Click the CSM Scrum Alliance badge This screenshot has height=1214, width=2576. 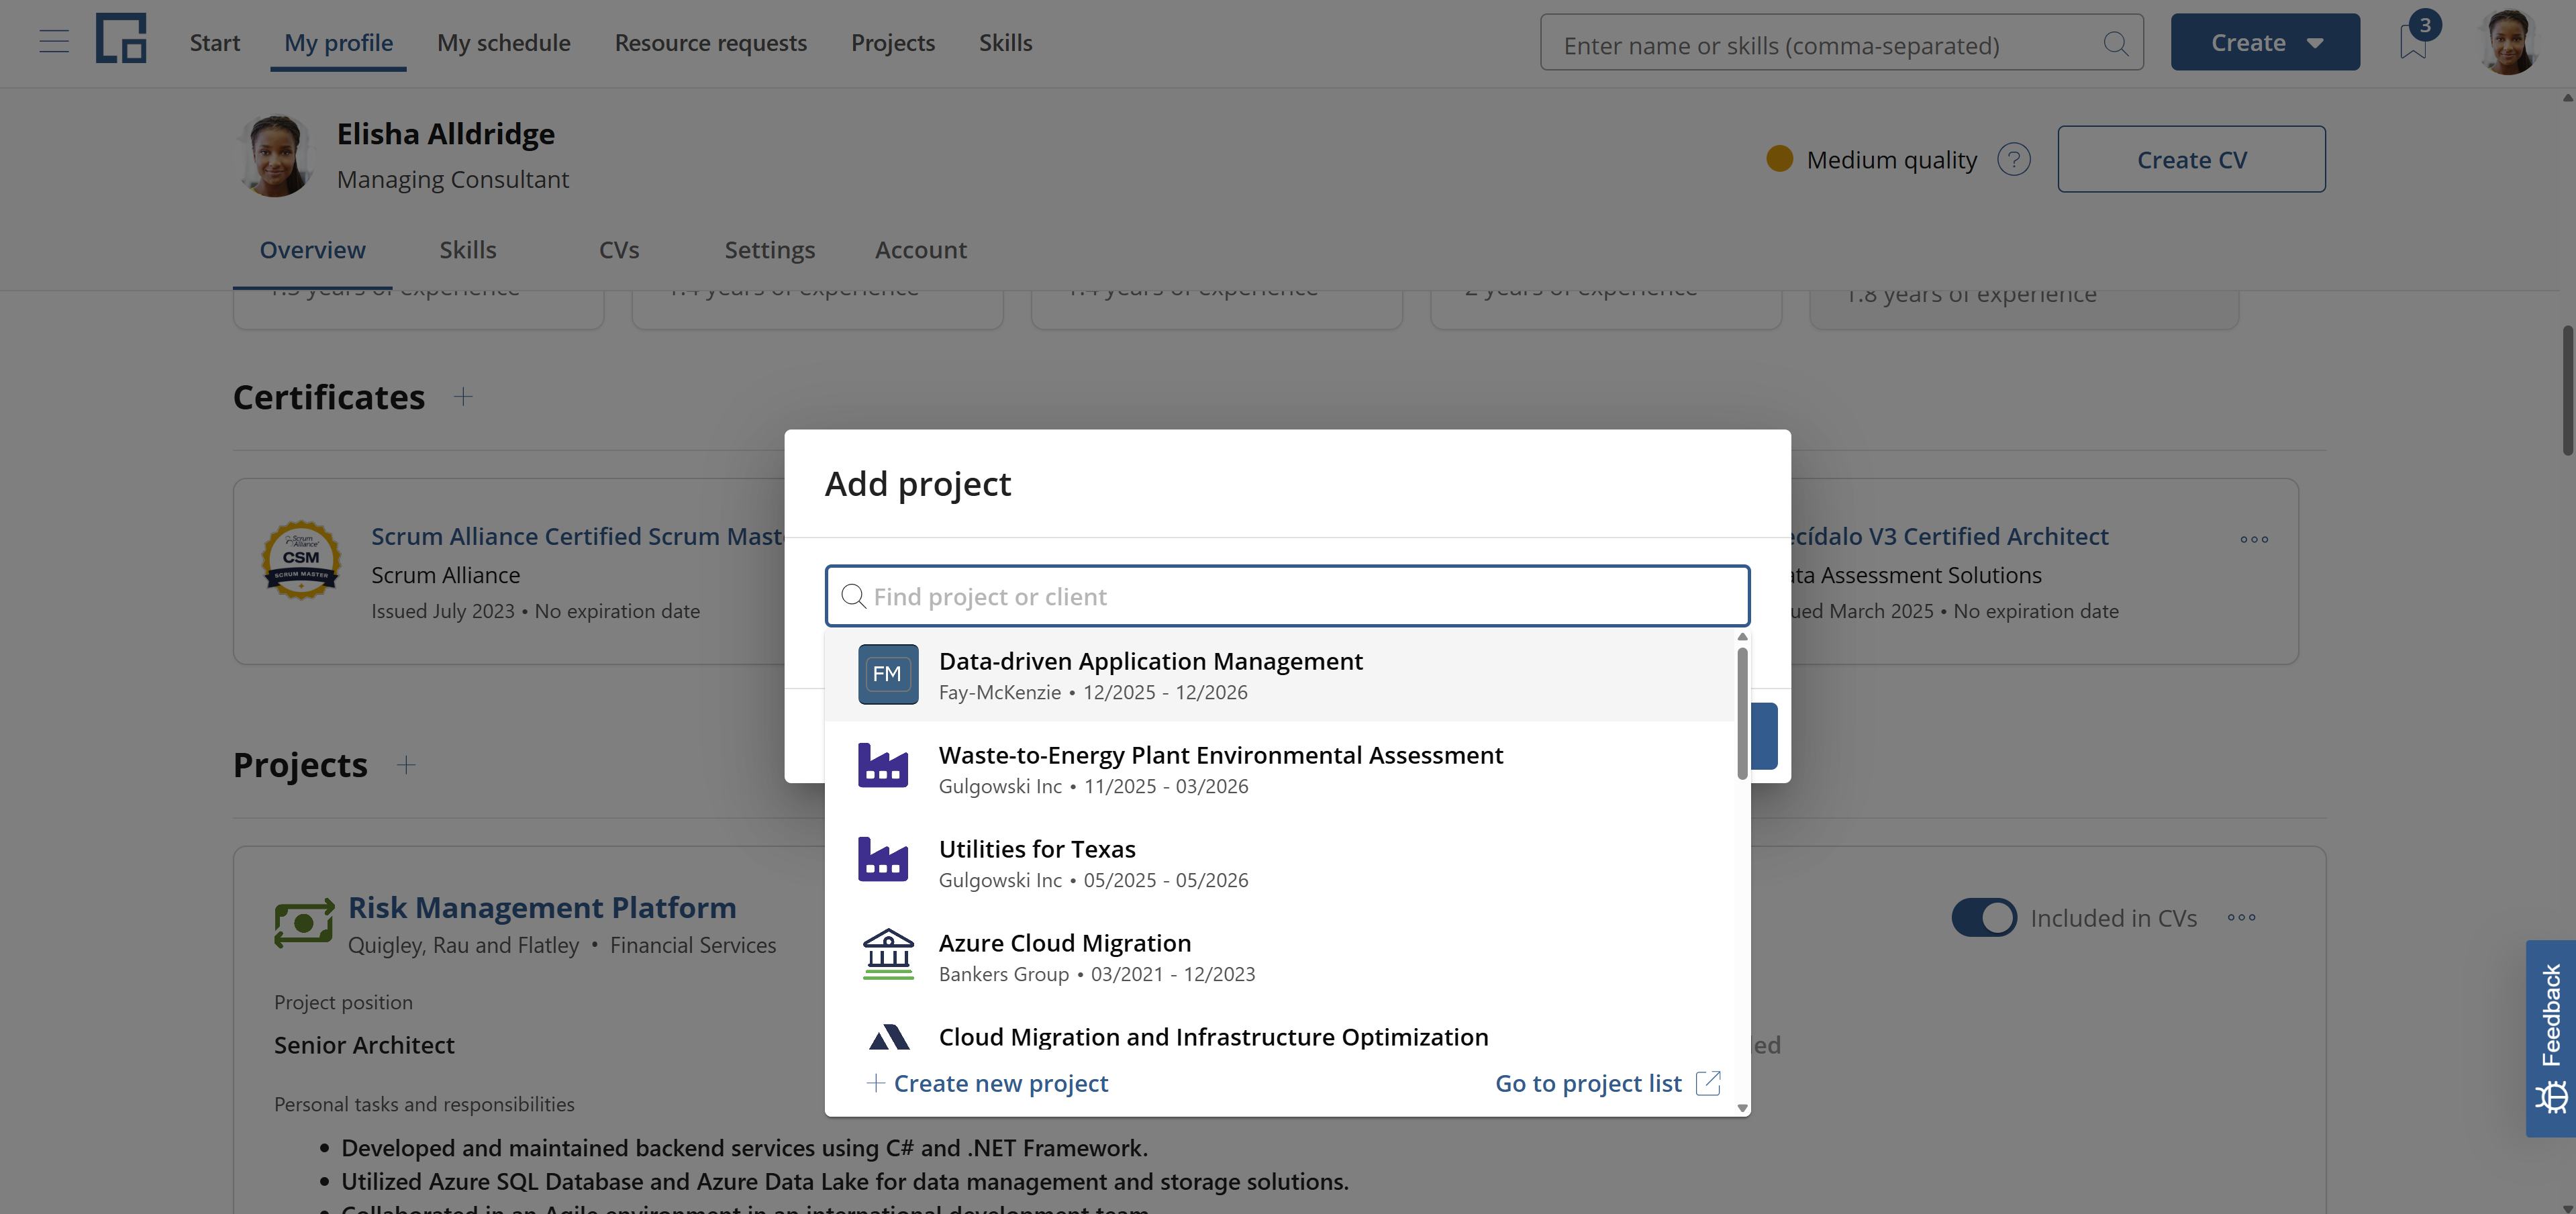pos(301,559)
